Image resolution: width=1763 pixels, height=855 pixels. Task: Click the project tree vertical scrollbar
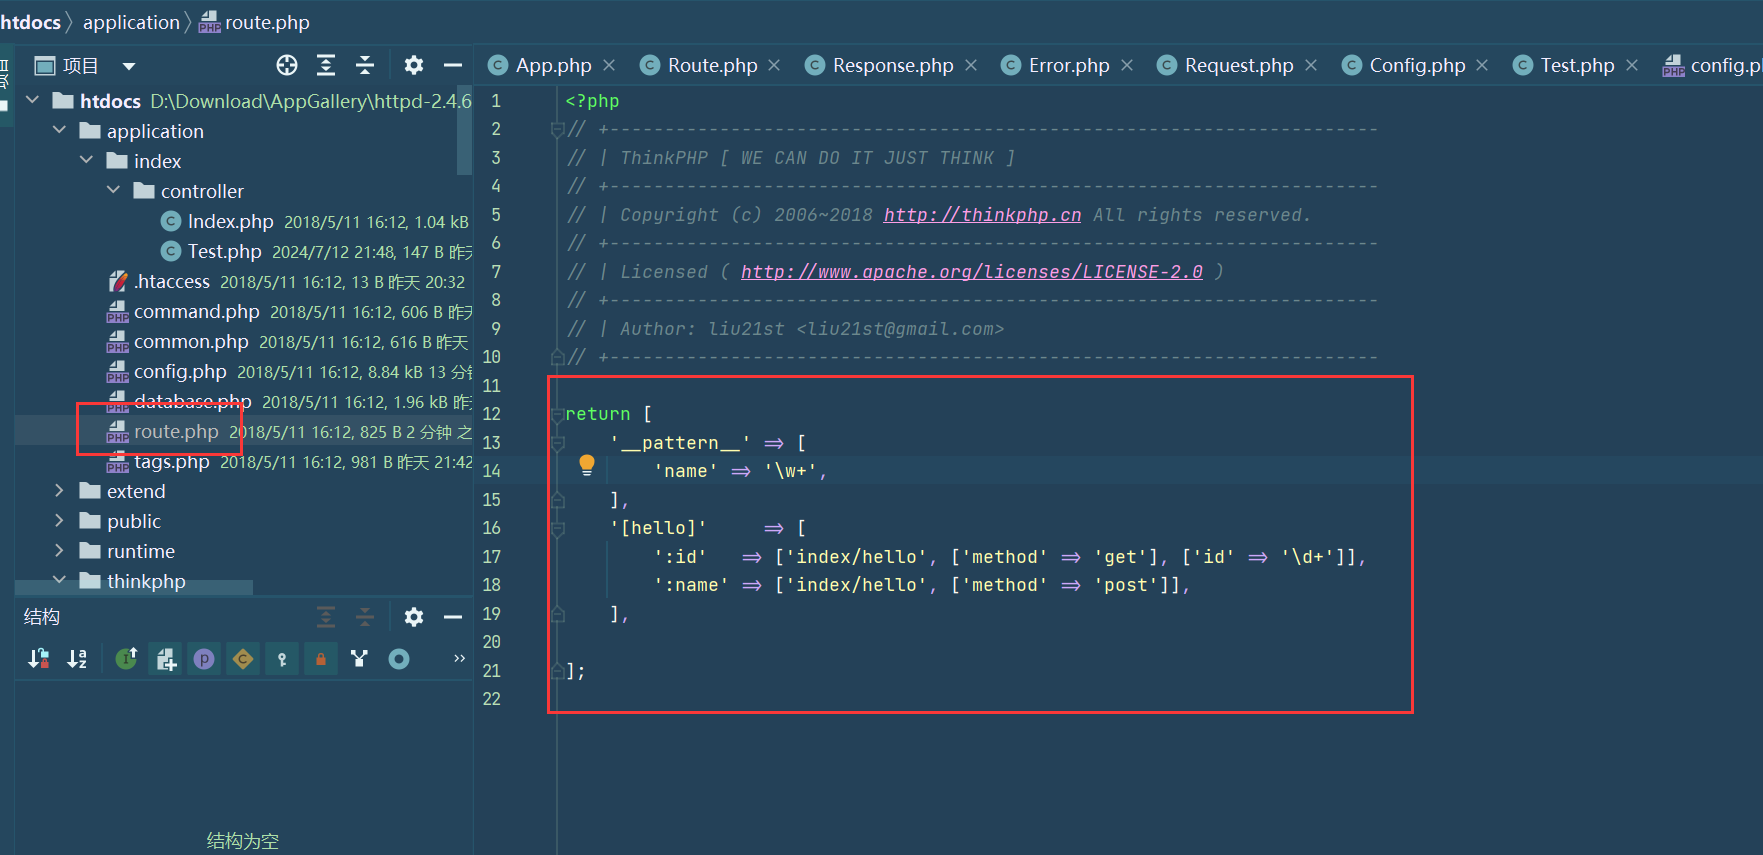464,130
